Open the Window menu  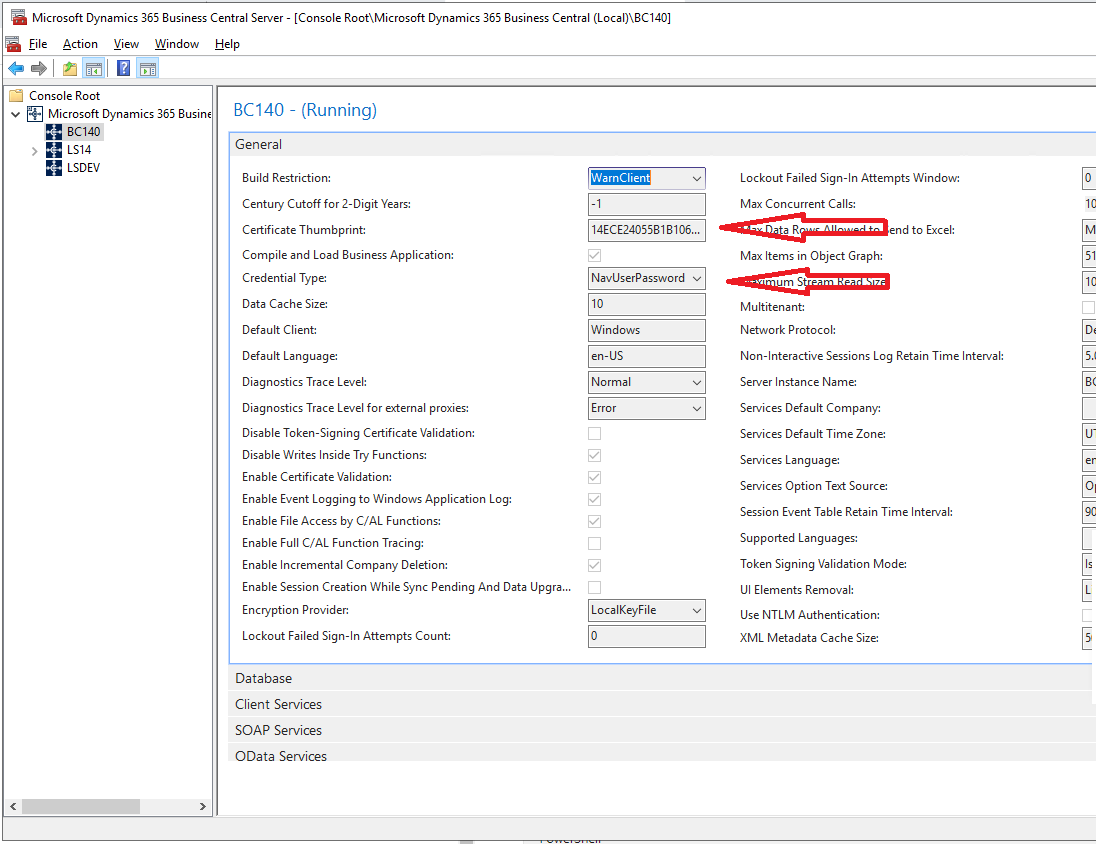click(177, 44)
